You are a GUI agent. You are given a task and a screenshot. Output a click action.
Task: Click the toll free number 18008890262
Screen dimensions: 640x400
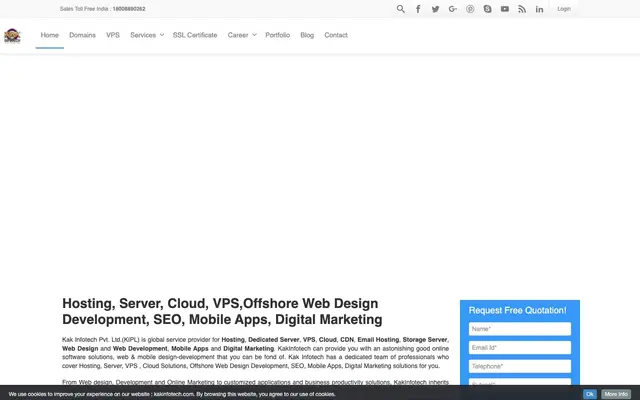tap(129, 9)
